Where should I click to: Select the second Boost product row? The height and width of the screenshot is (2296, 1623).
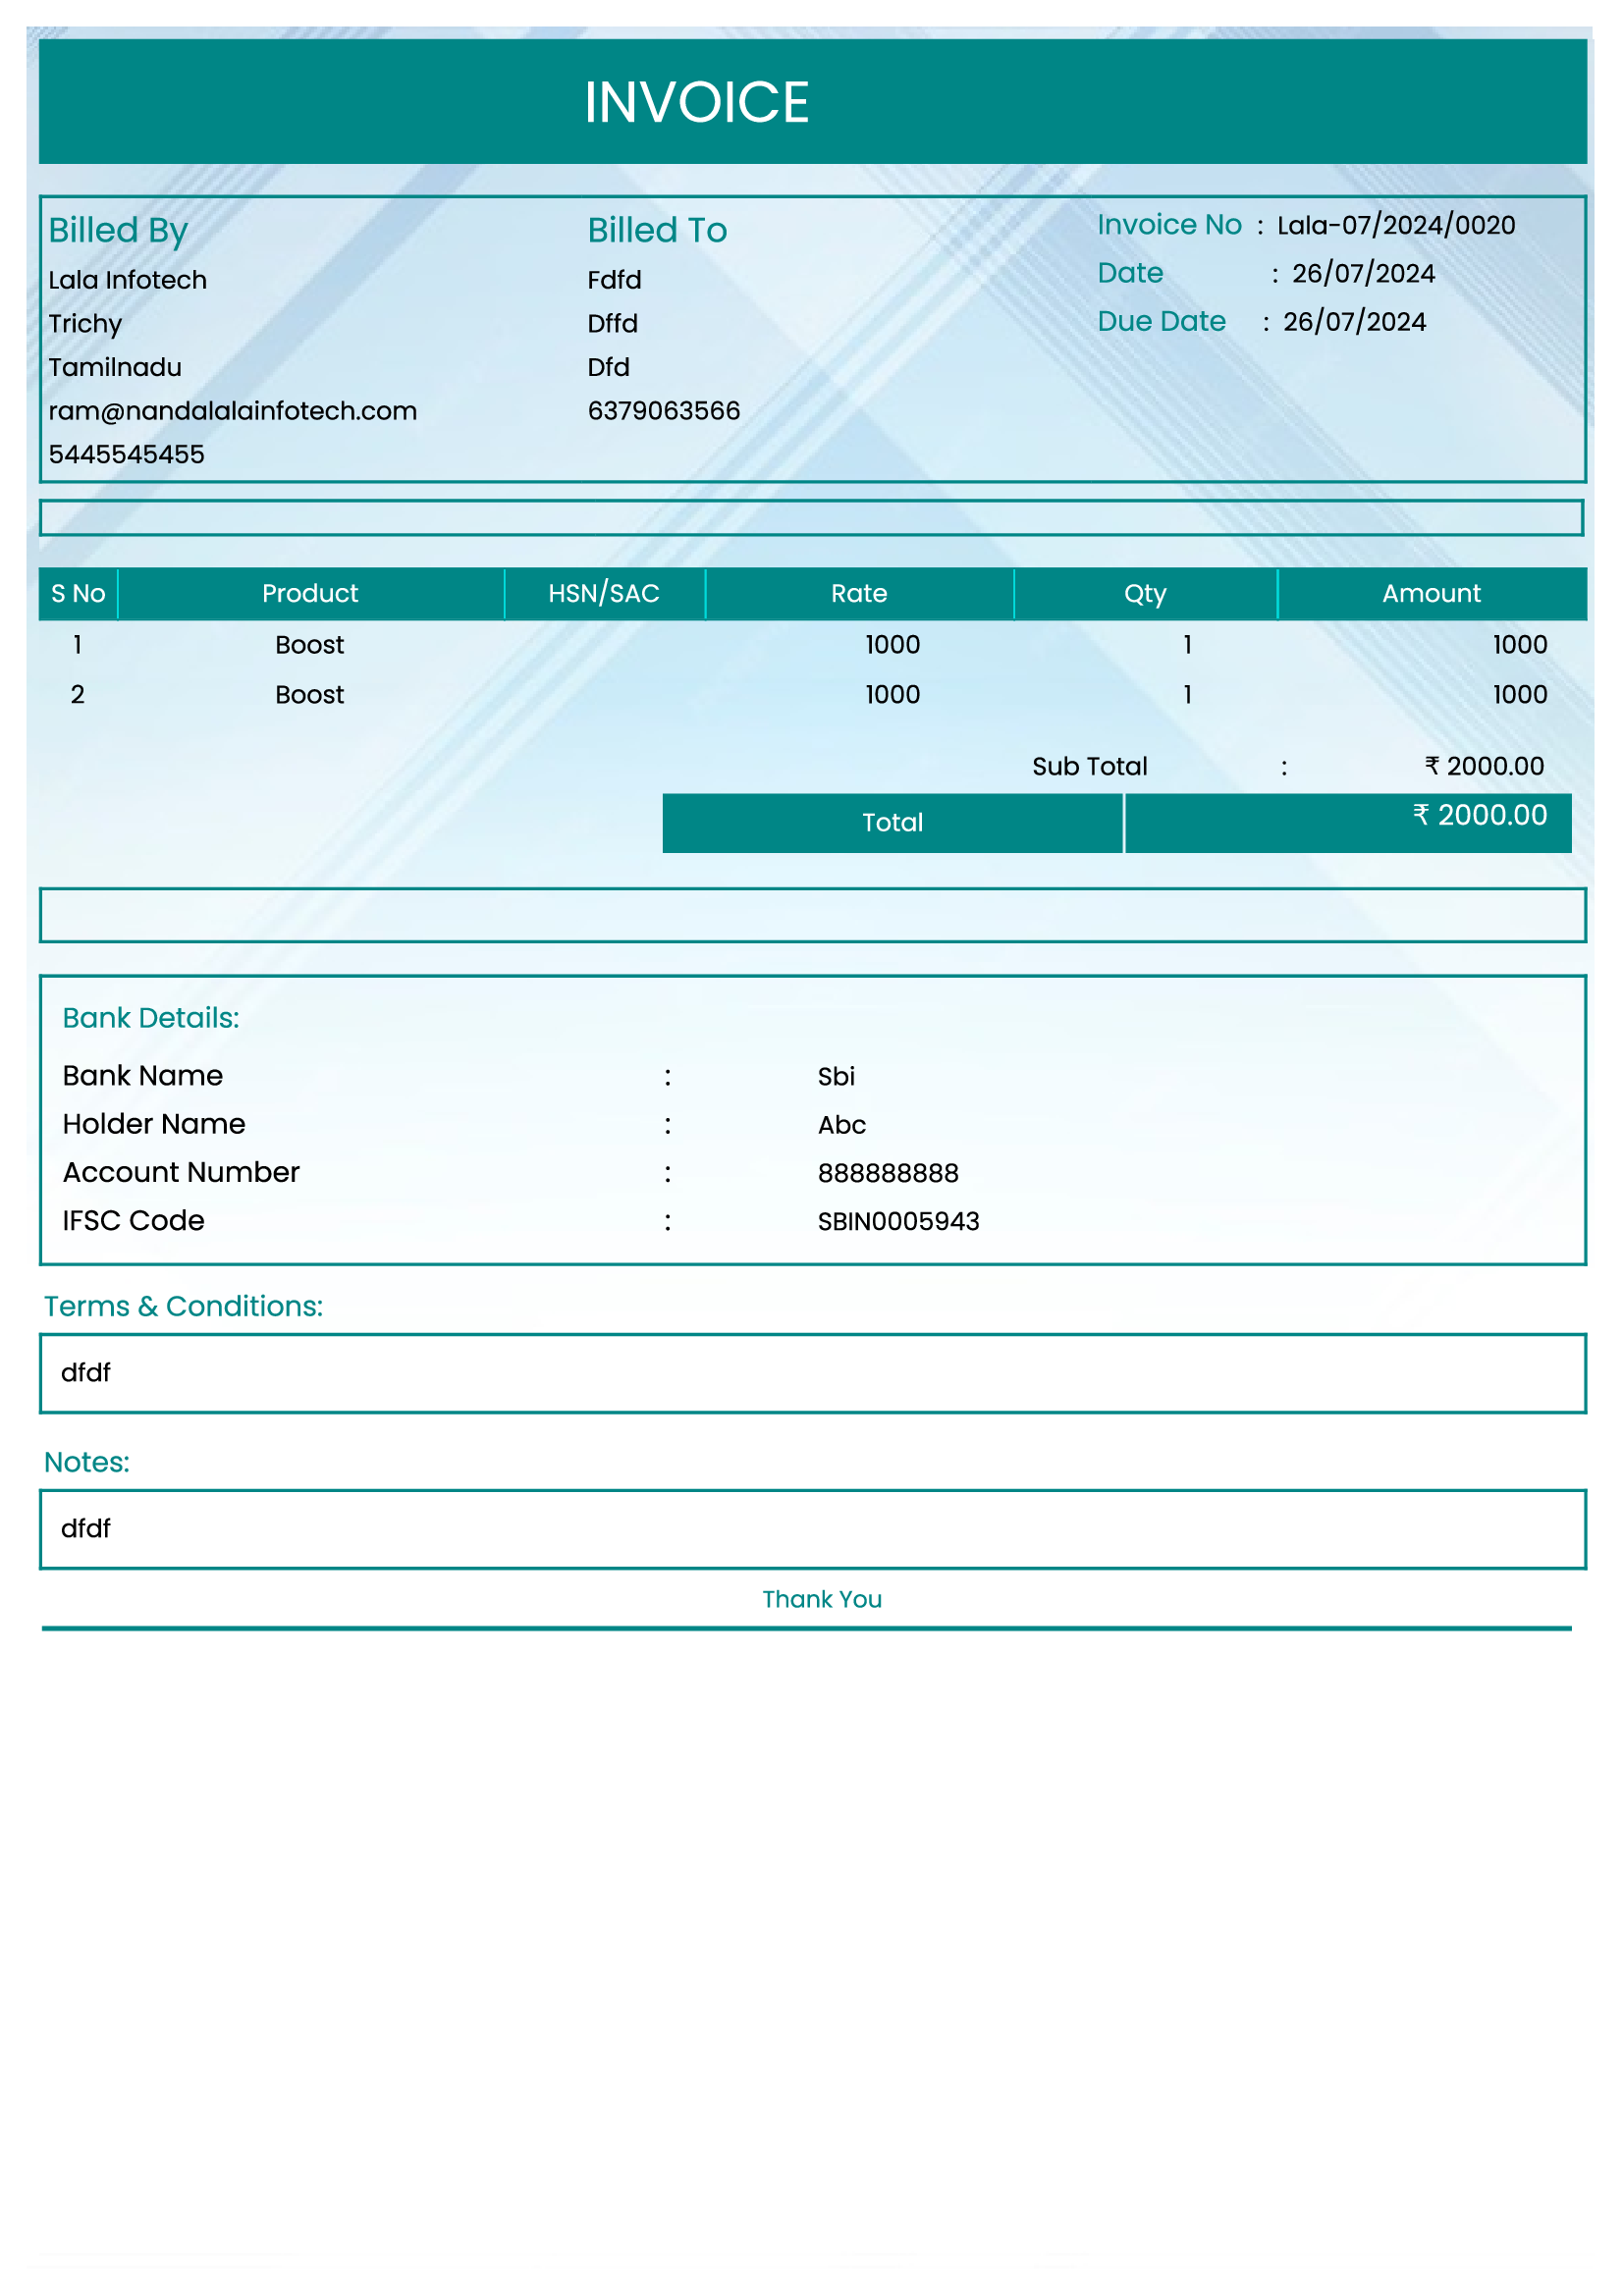point(310,695)
